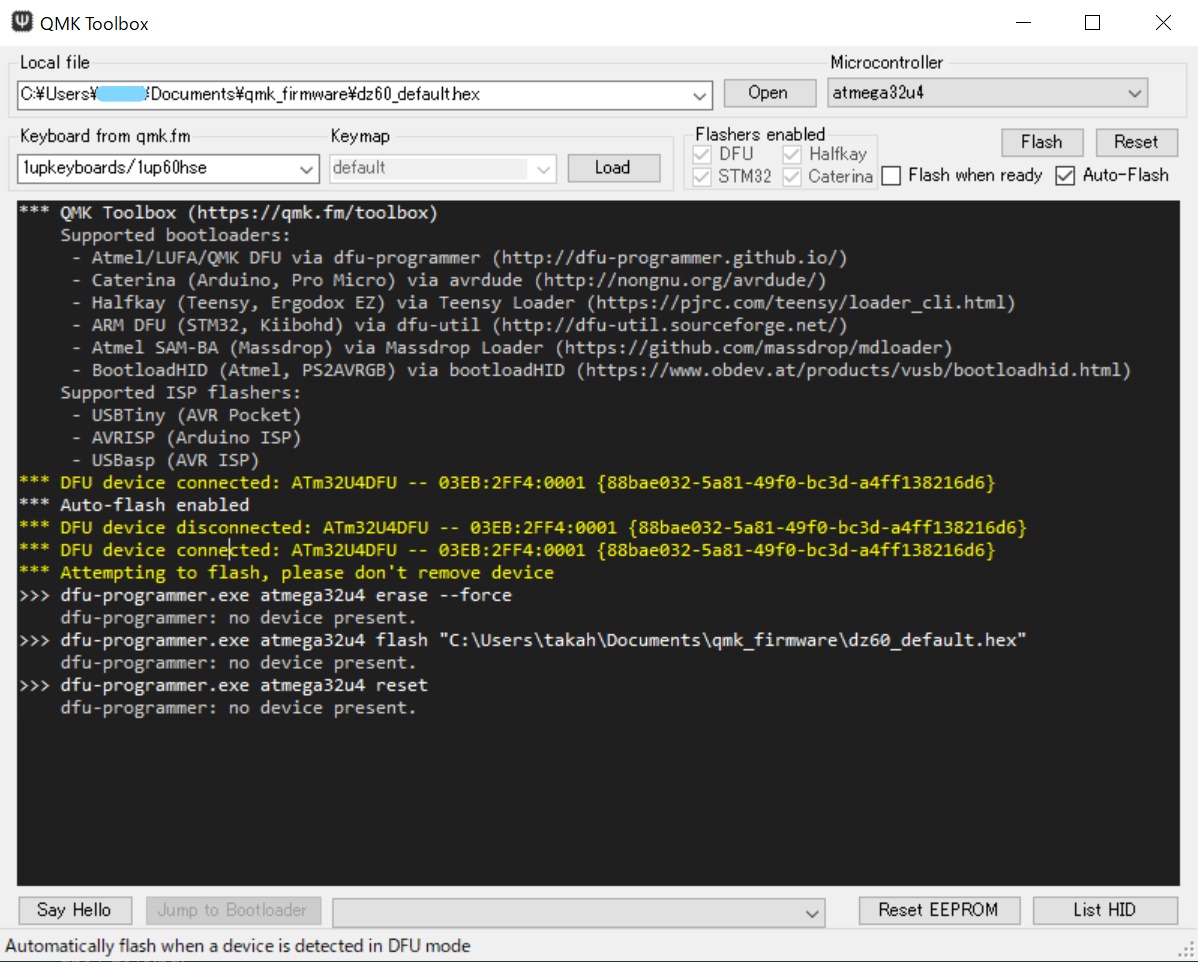This screenshot has width=1198, height=962.
Task: Expand the bottom HID device dropdown
Action: point(812,912)
